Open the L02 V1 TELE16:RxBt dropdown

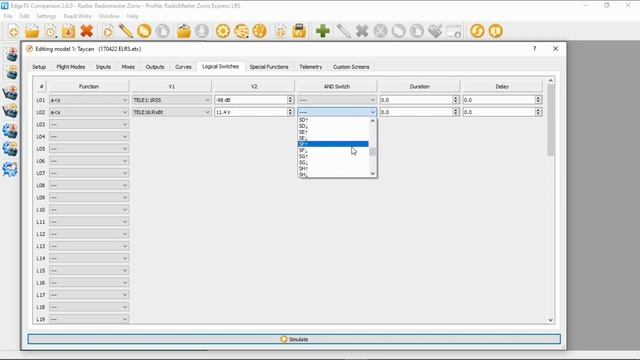(x=171, y=112)
